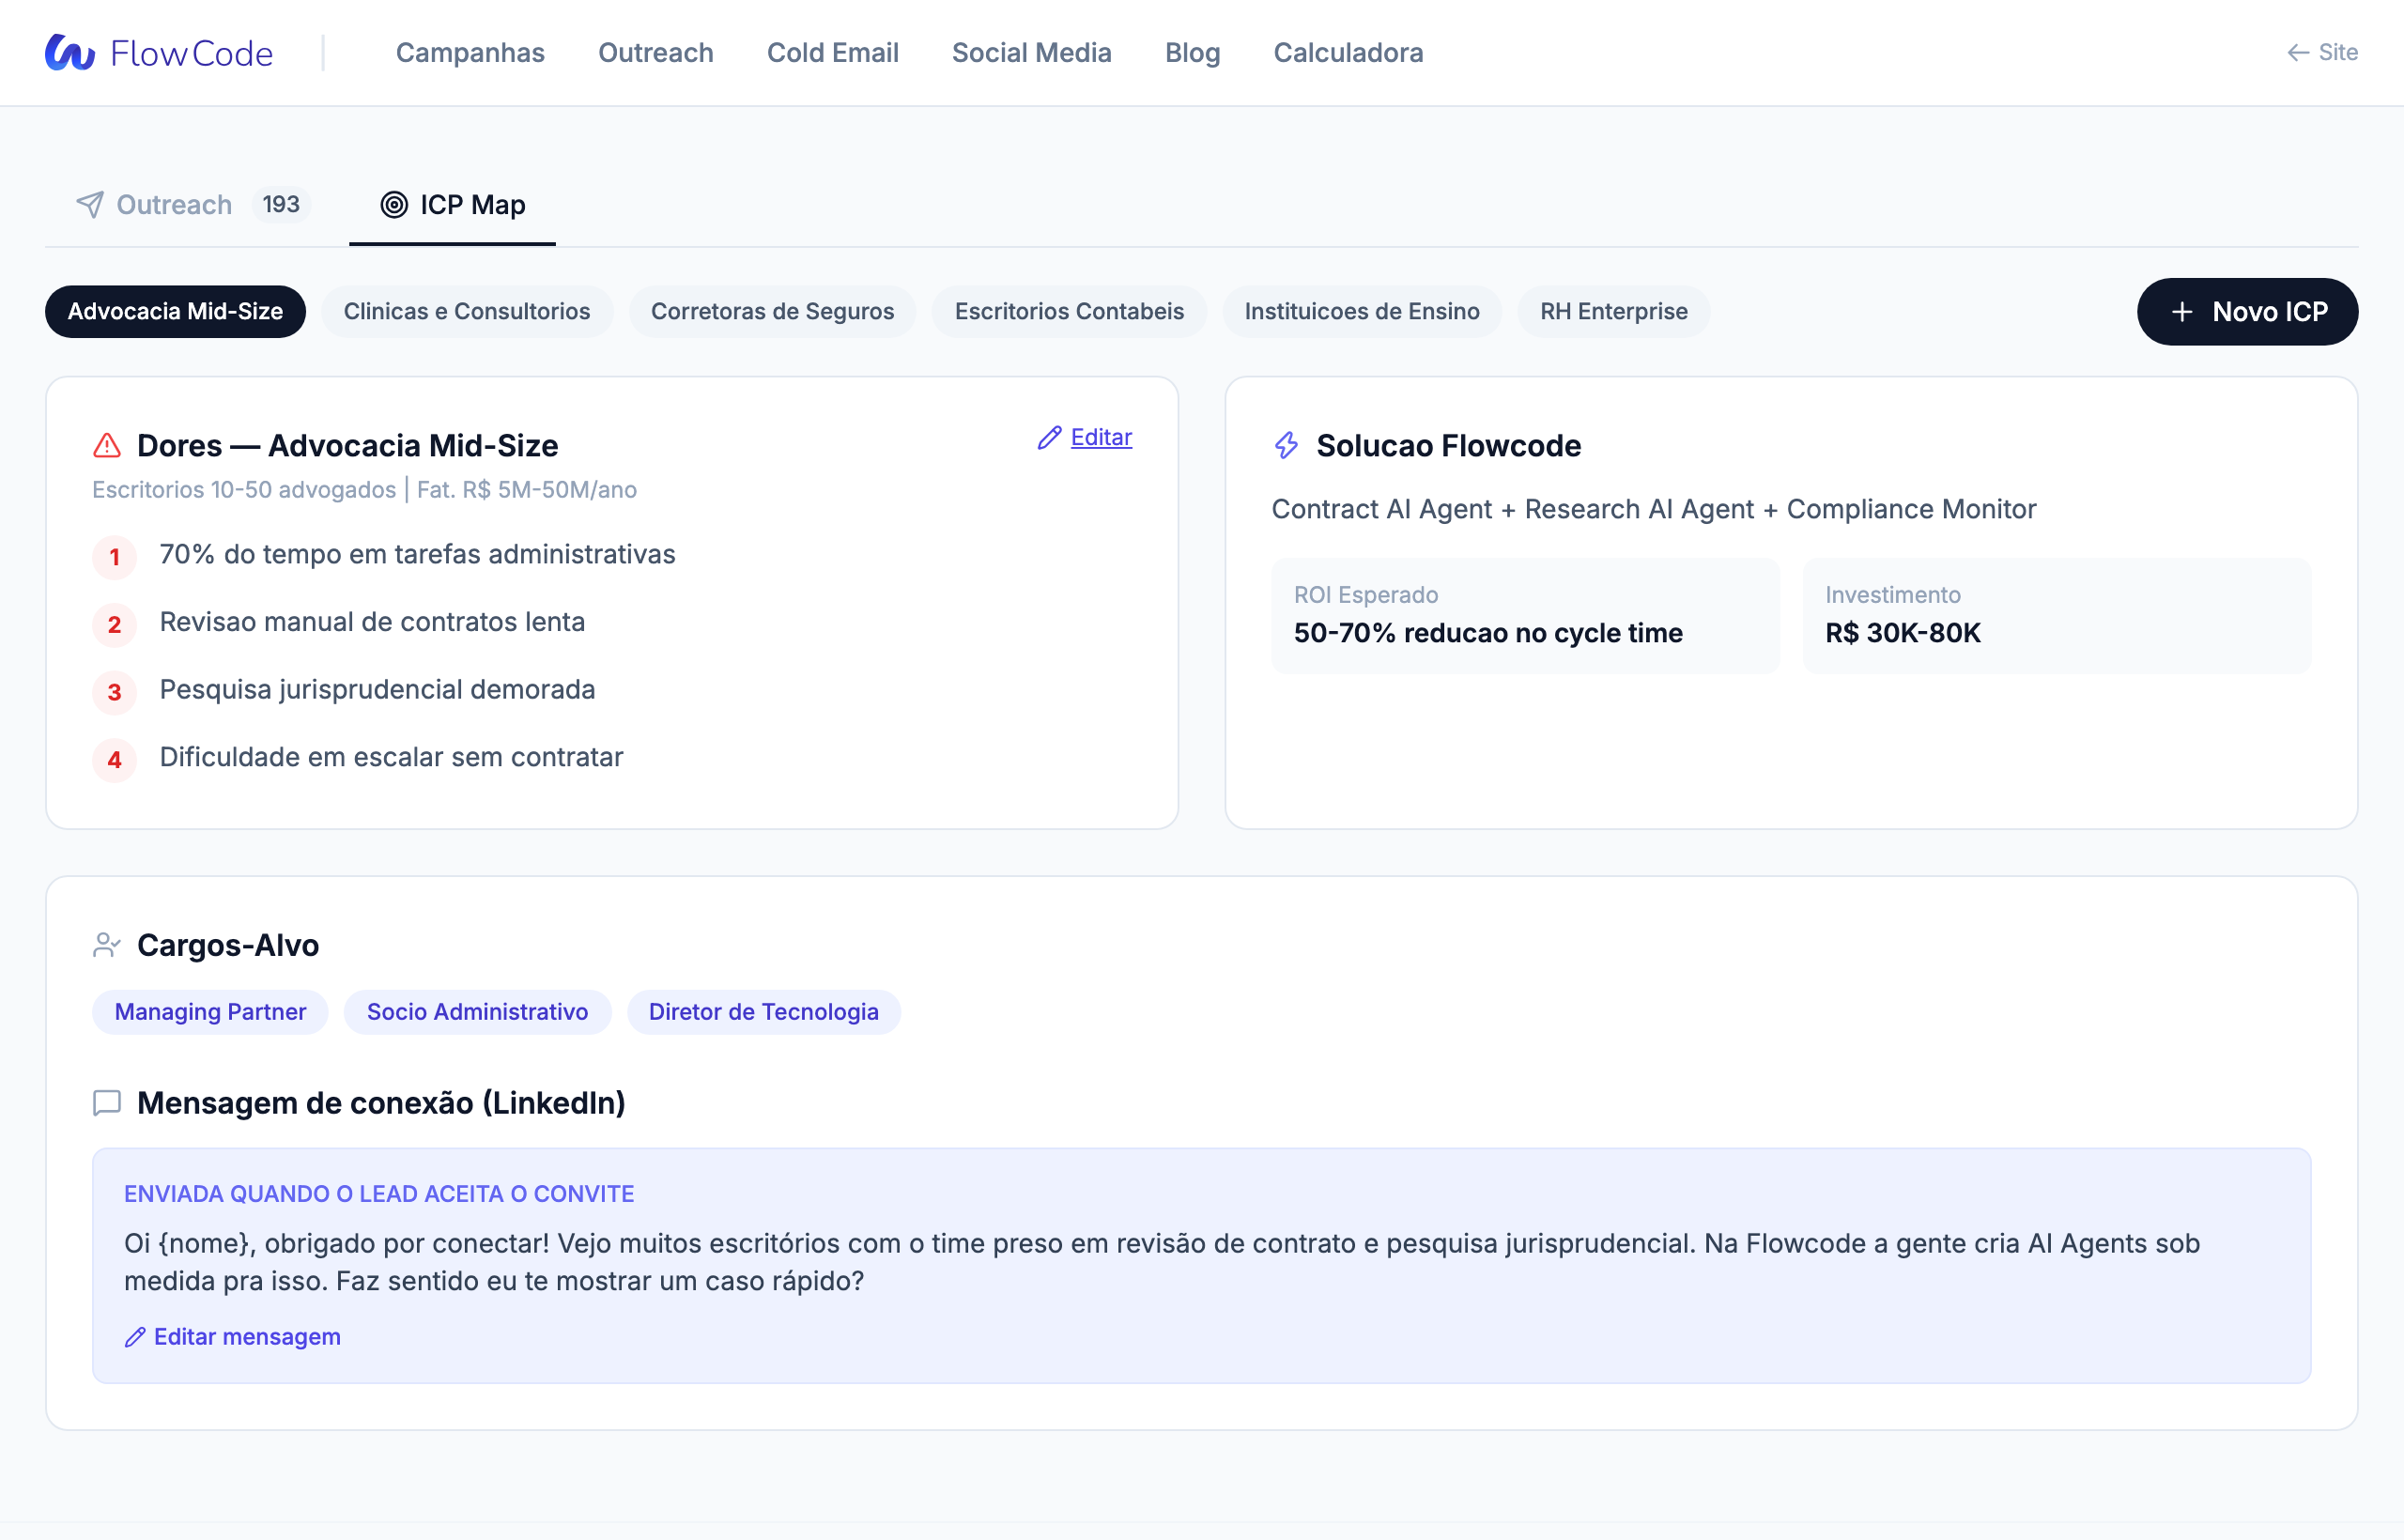Click the 'Cargos-Alvo' heading
The height and width of the screenshot is (1540, 2404).
[x=228, y=946]
